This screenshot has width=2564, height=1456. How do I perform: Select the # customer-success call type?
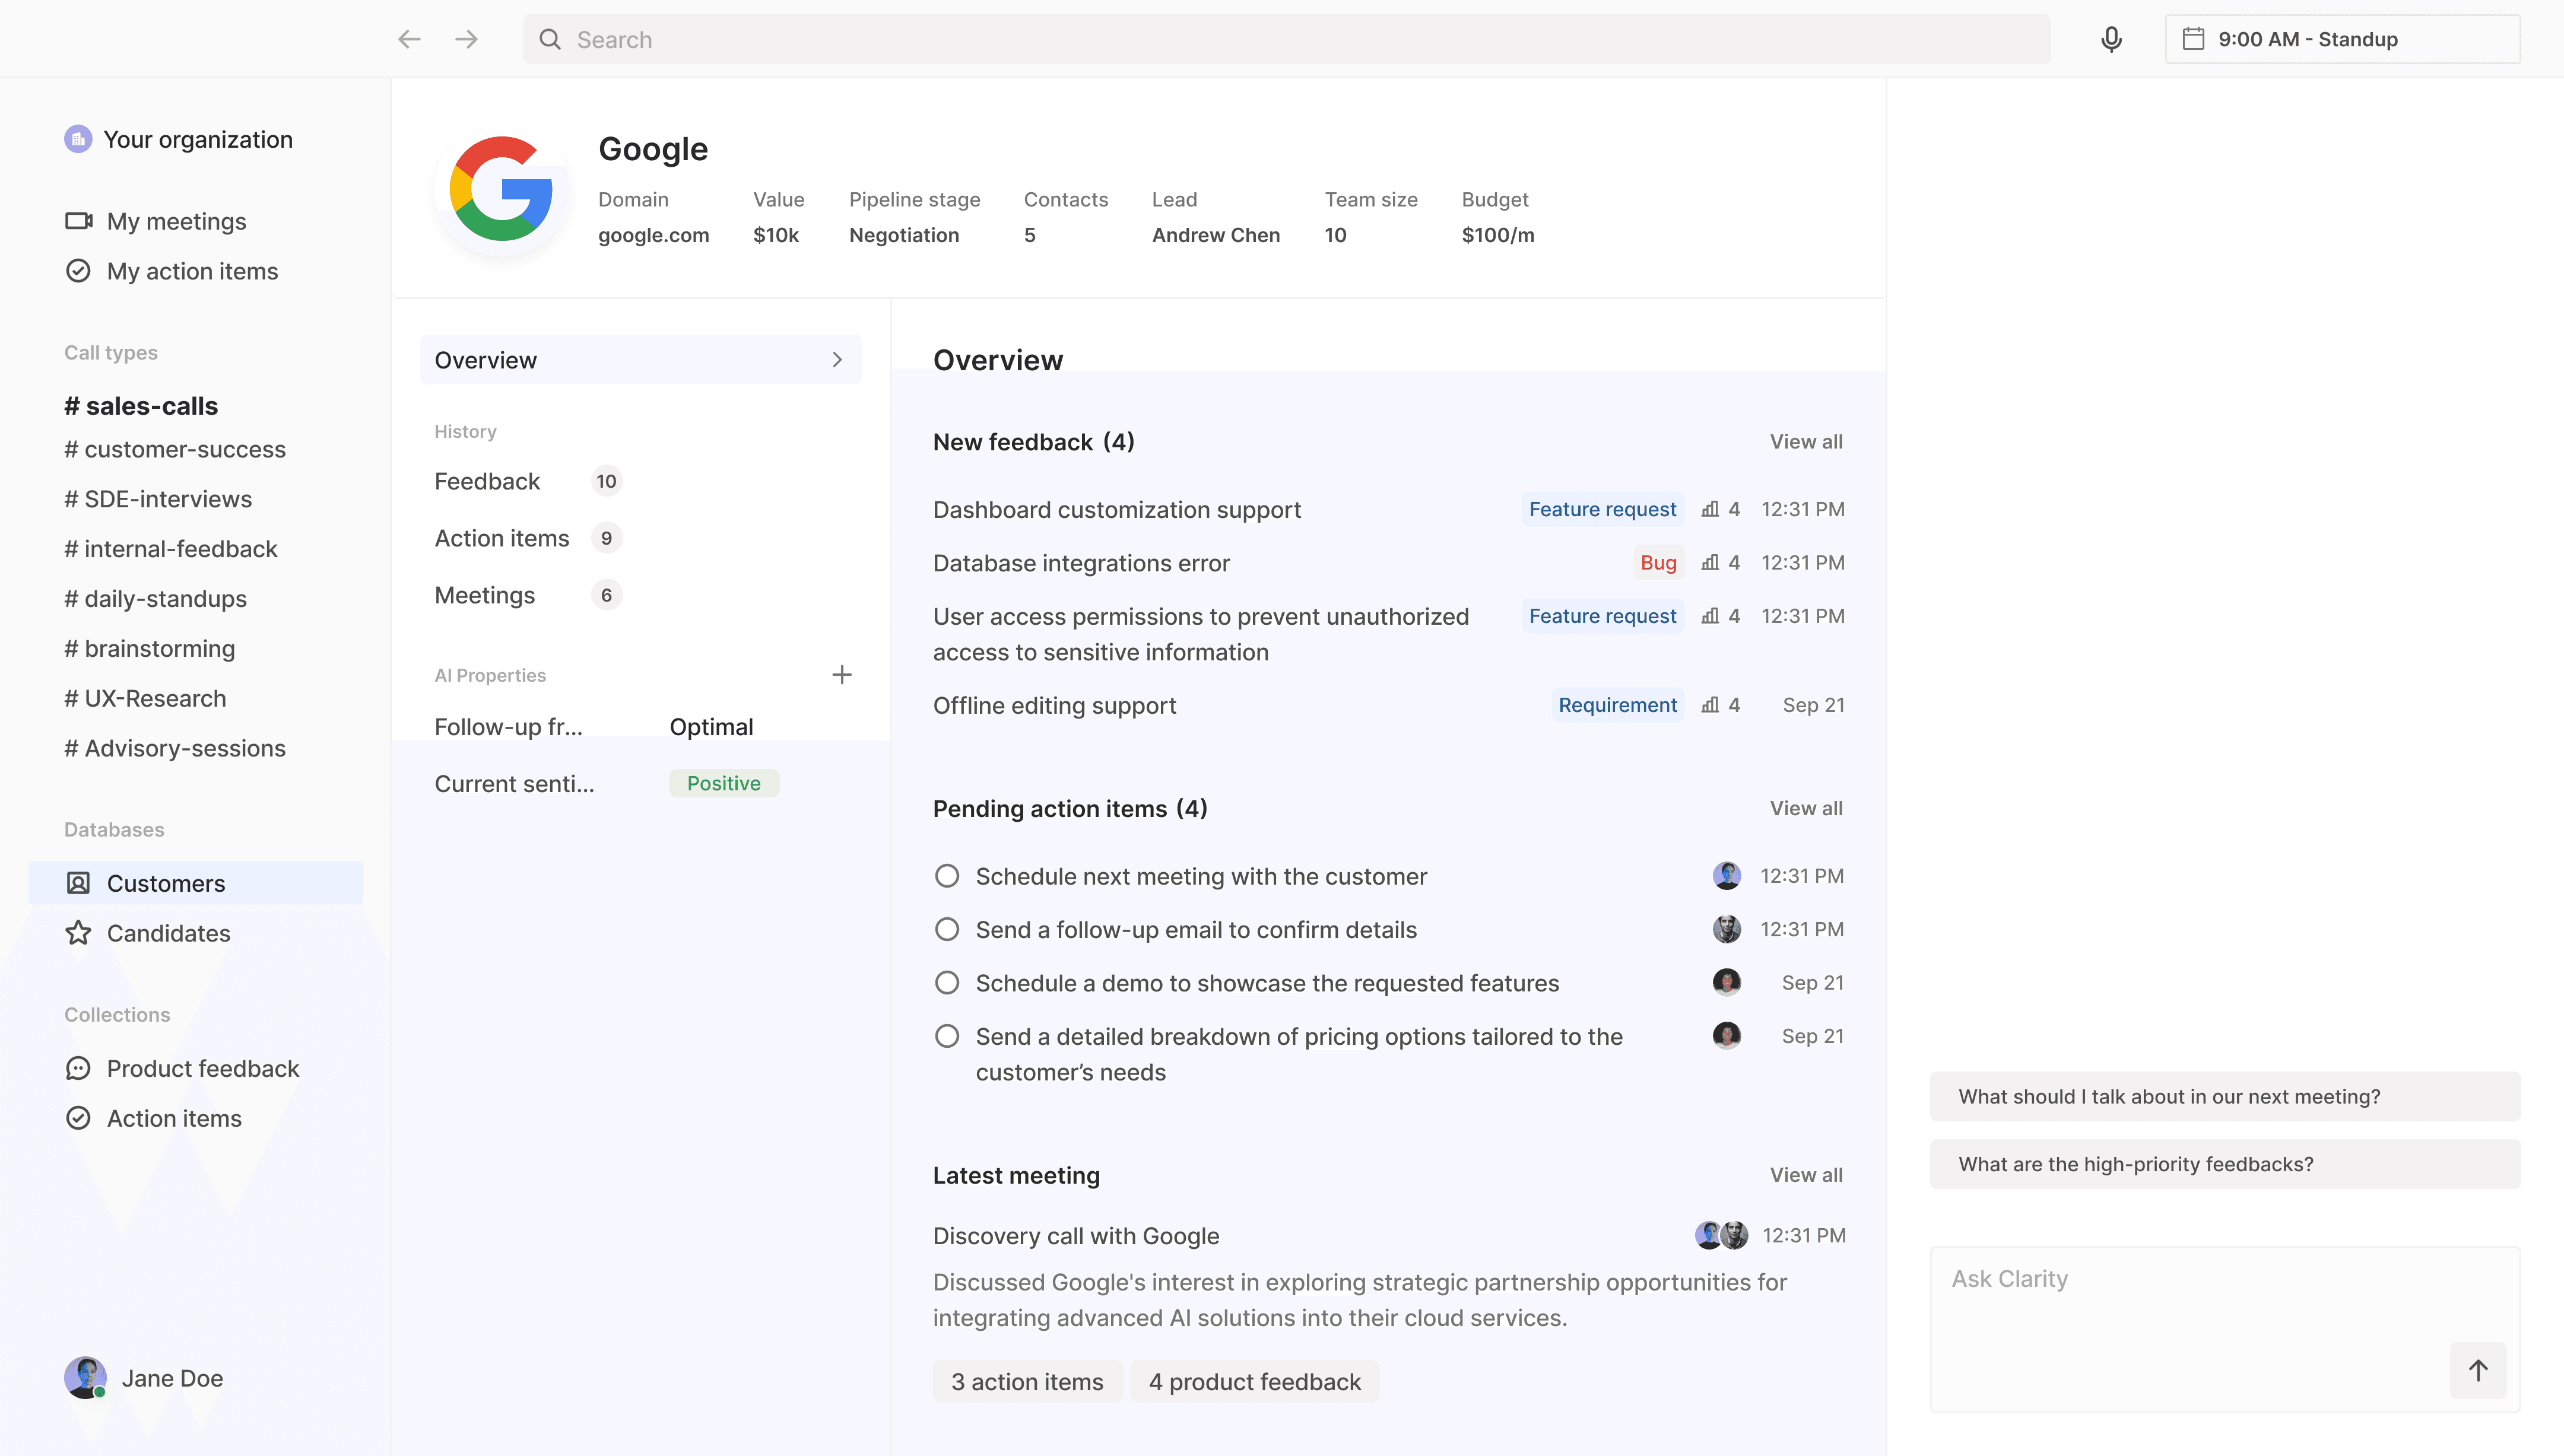click(175, 449)
